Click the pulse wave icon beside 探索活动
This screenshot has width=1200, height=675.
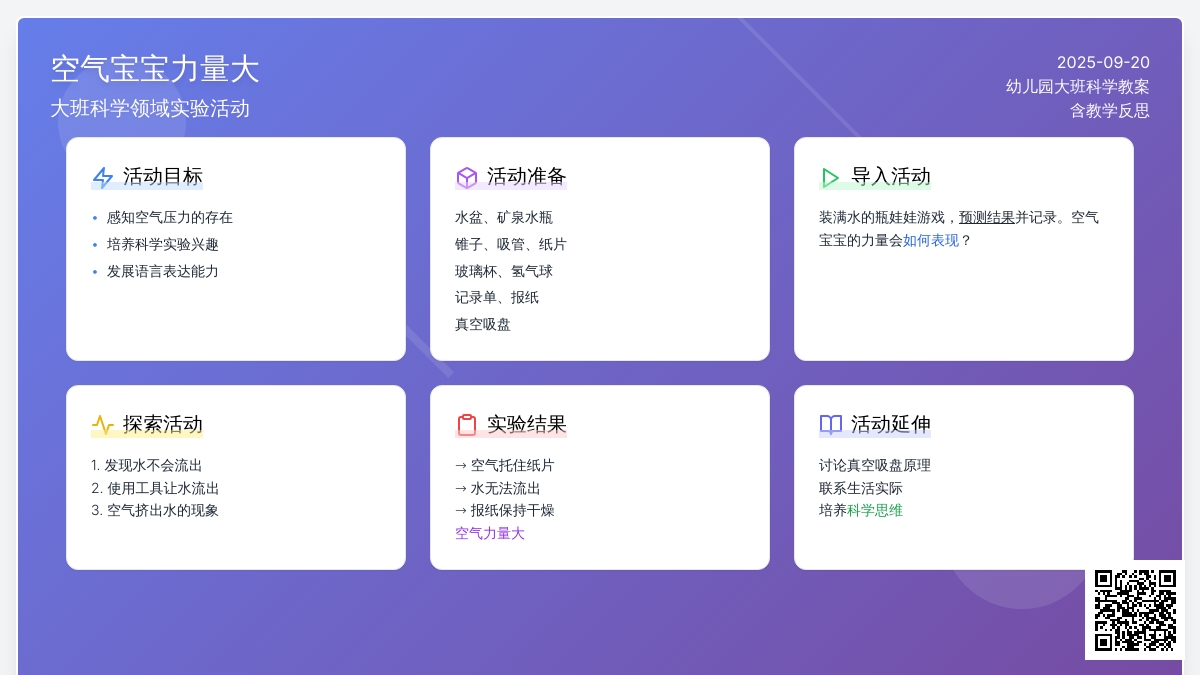[x=102, y=425]
